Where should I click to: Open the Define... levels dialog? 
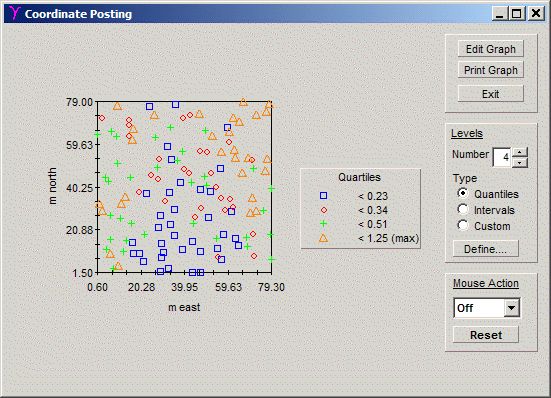coord(485,249)
